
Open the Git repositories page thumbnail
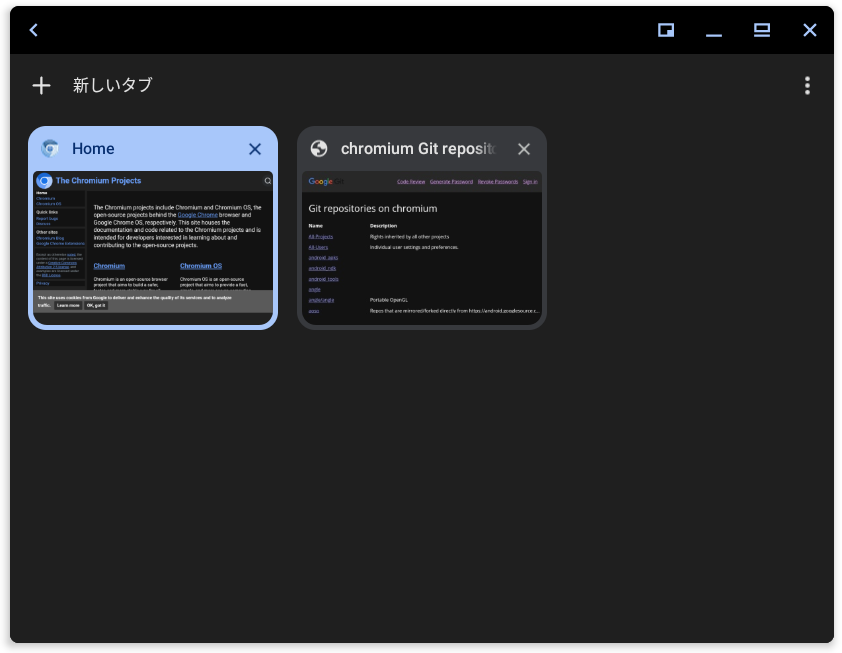coord(421,247)
